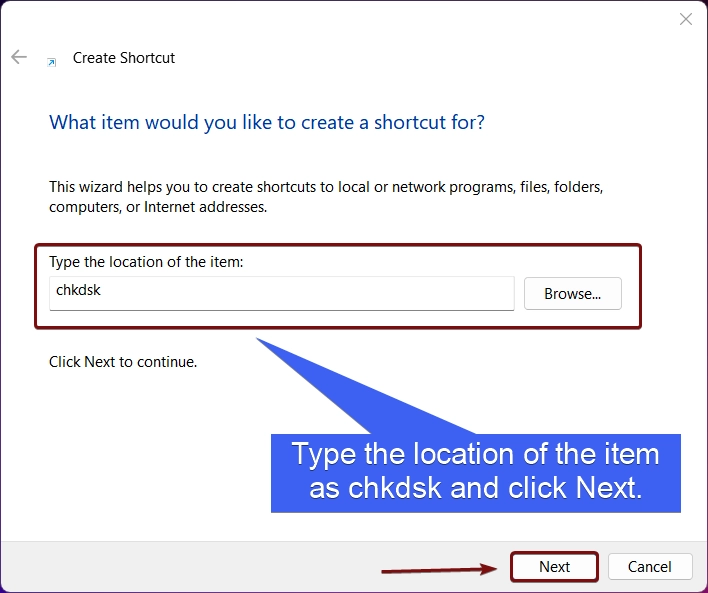
Task: Proceed with the Next button
Action: point(554,566)
